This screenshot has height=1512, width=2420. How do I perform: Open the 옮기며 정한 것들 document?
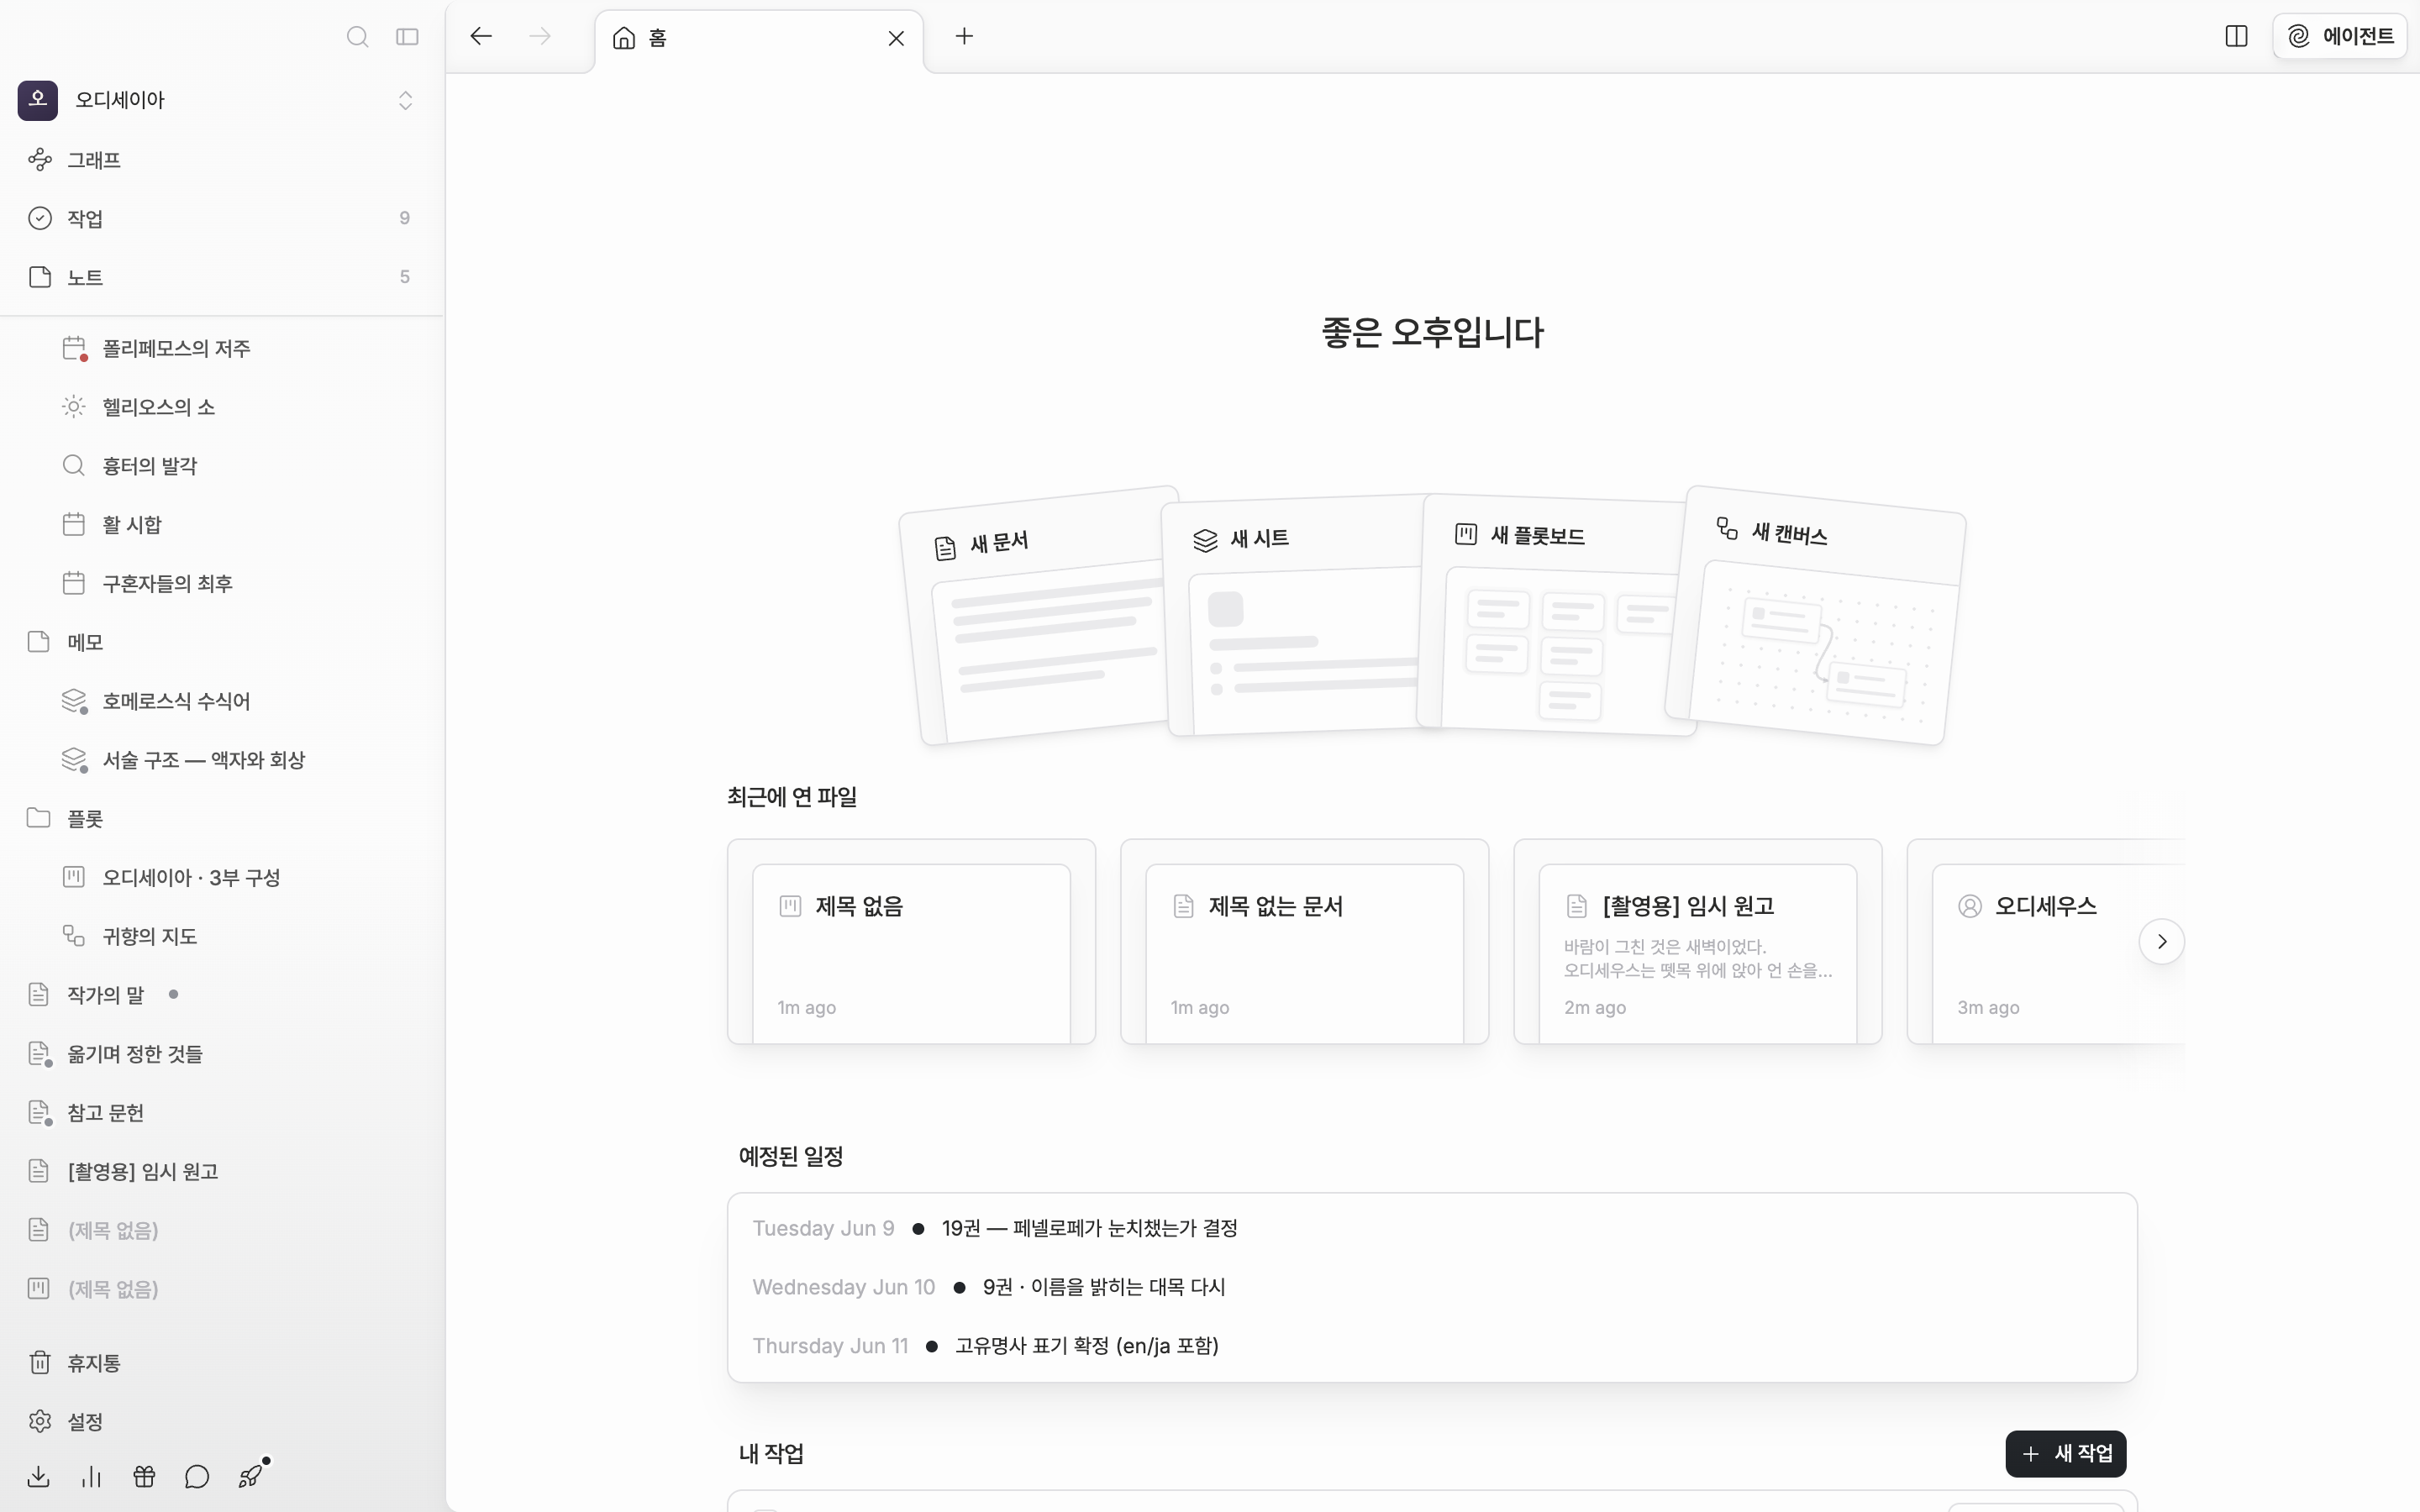coord(221,1054)
